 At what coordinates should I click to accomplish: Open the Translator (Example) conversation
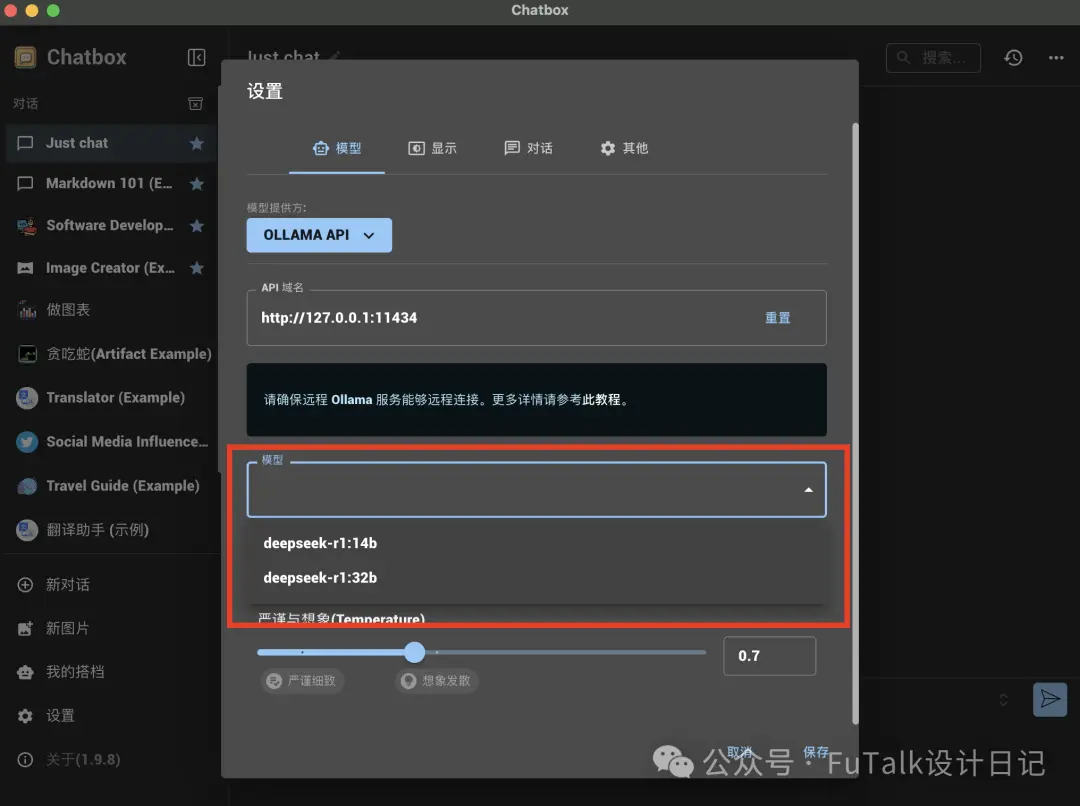pyautogui.click(x=111, y=397)
